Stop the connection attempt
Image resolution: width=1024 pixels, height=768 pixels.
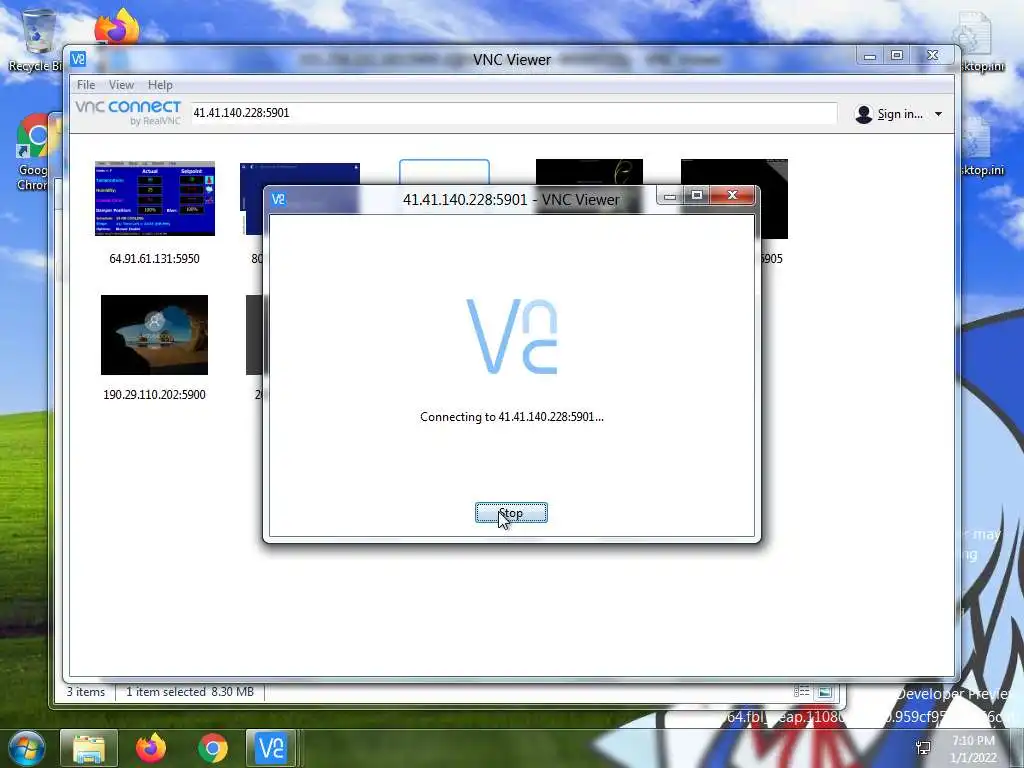[x=511, y=513]
